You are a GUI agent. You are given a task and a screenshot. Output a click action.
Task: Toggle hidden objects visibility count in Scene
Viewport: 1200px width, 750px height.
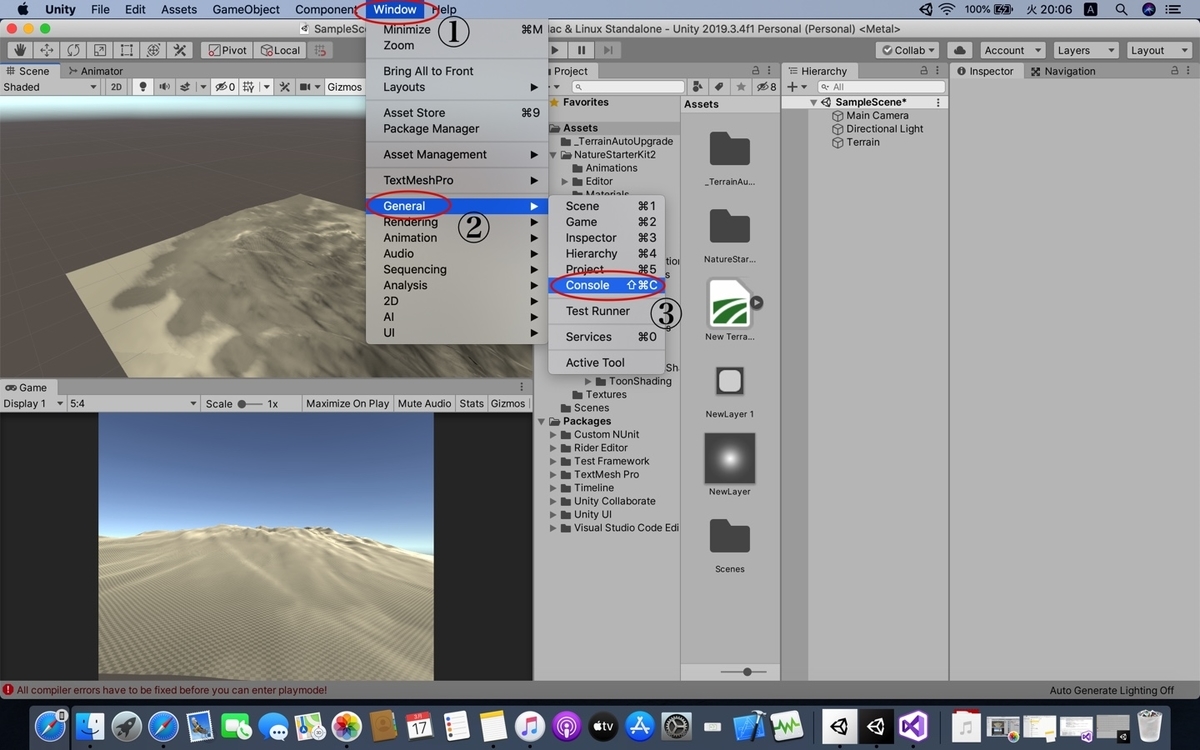pos(226,87)
